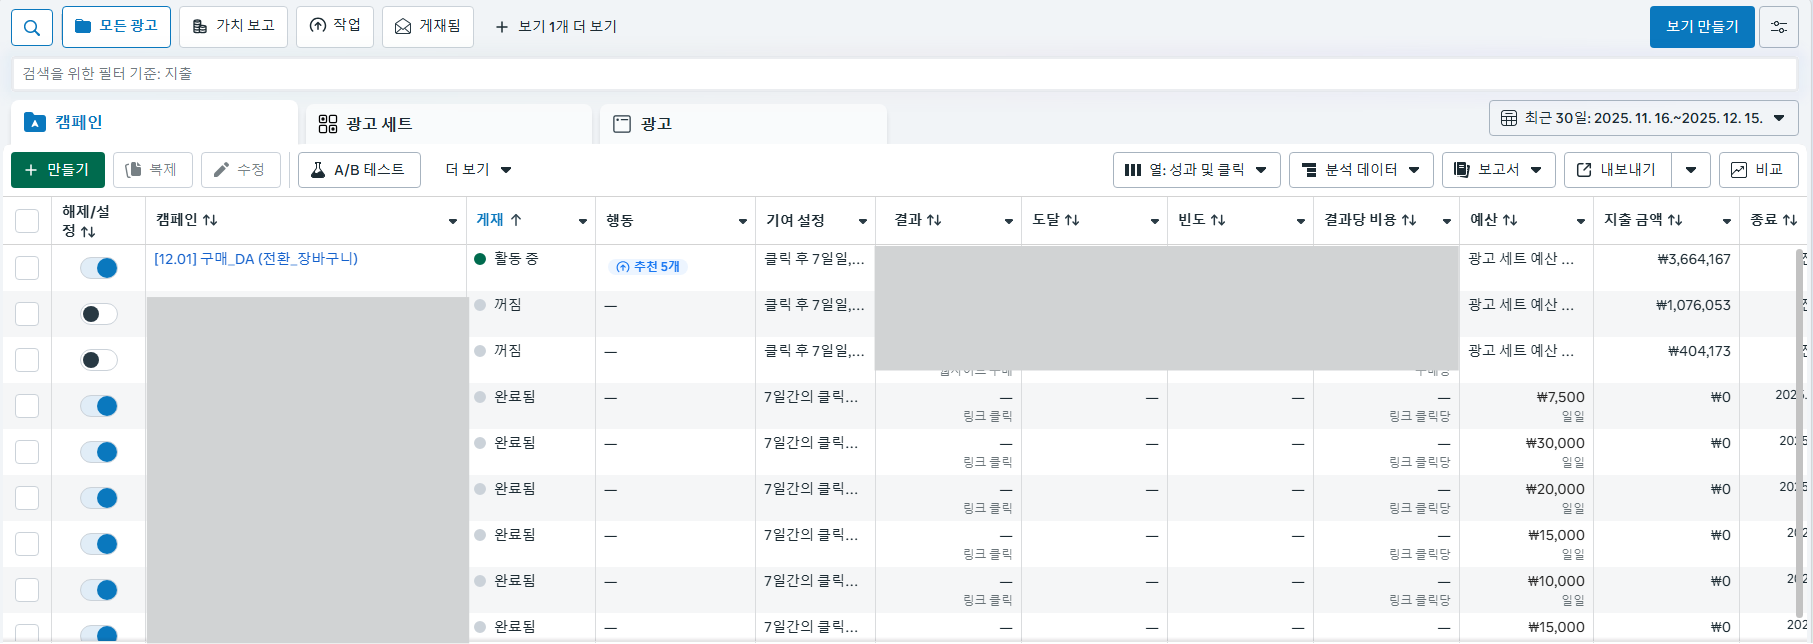Open the 비교 compare chart button
This screenshot has width=1813, height=644.
coord(1758,170)
